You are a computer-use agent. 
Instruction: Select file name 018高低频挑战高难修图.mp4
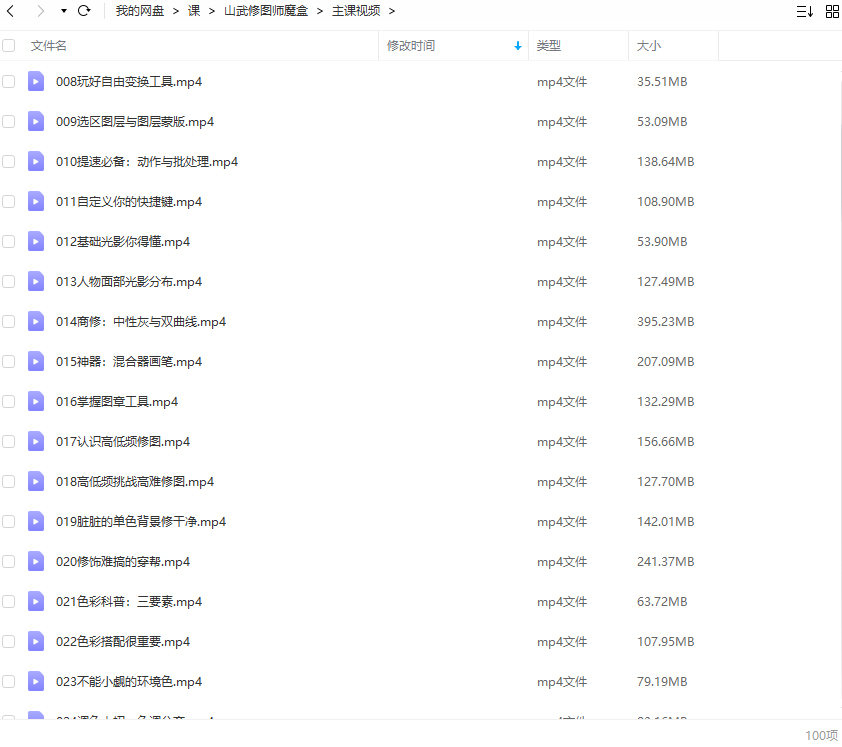(x=135, y=482)
